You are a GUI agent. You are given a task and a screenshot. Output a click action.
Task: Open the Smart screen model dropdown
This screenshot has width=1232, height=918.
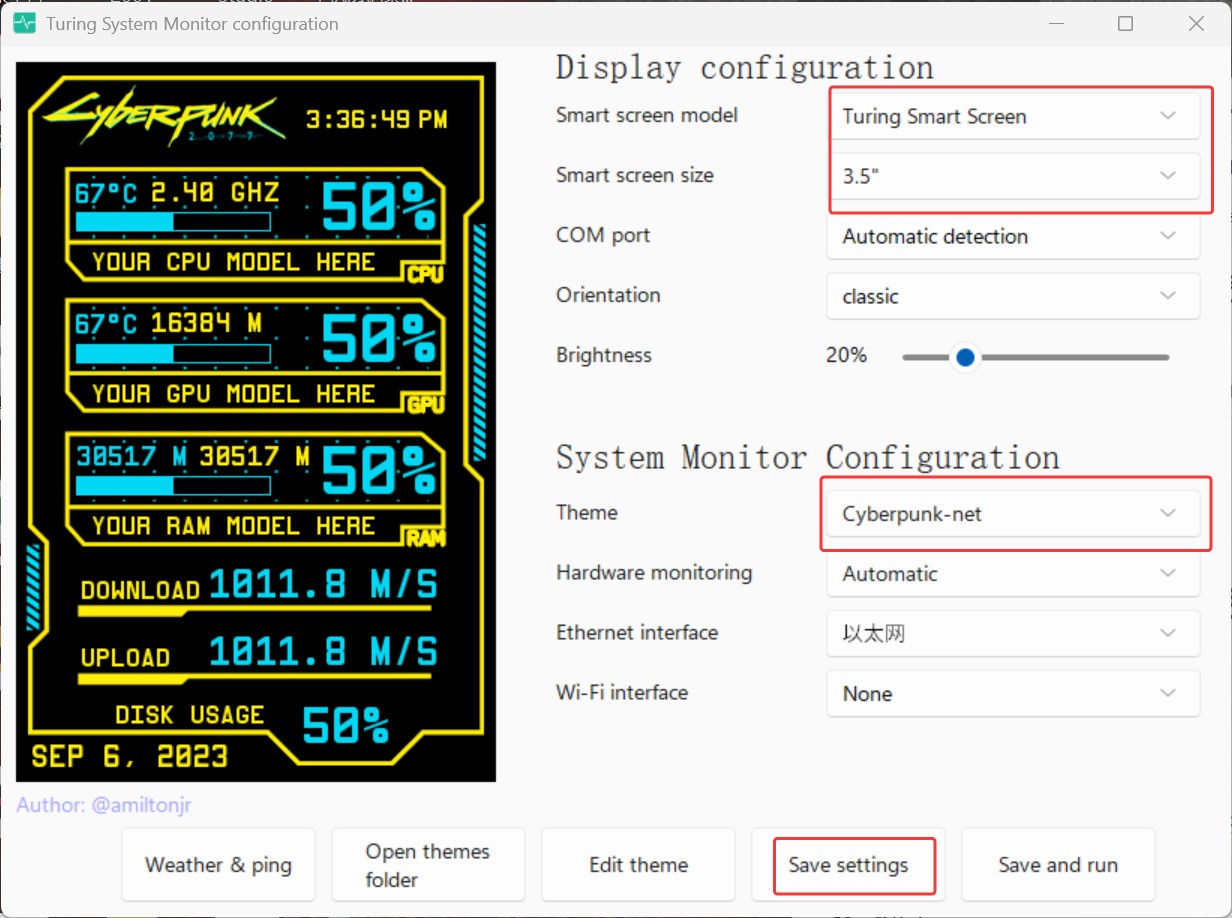click(1012, 117)
